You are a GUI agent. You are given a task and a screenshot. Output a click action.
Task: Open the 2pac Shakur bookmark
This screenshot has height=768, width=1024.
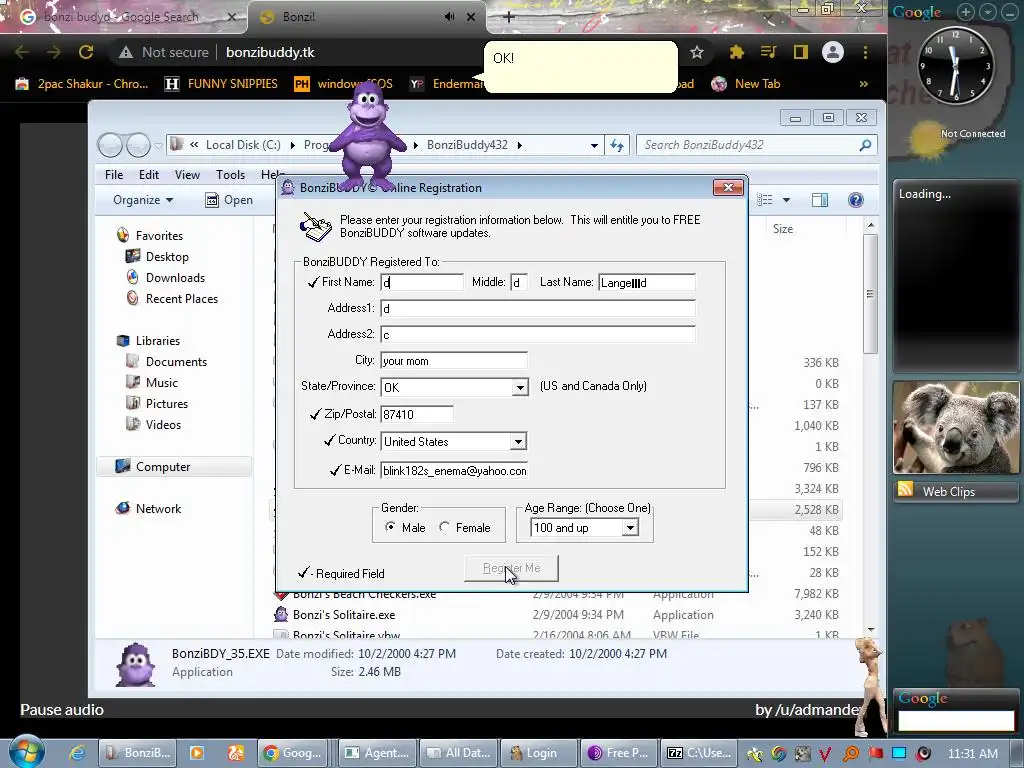pos(82,84)
